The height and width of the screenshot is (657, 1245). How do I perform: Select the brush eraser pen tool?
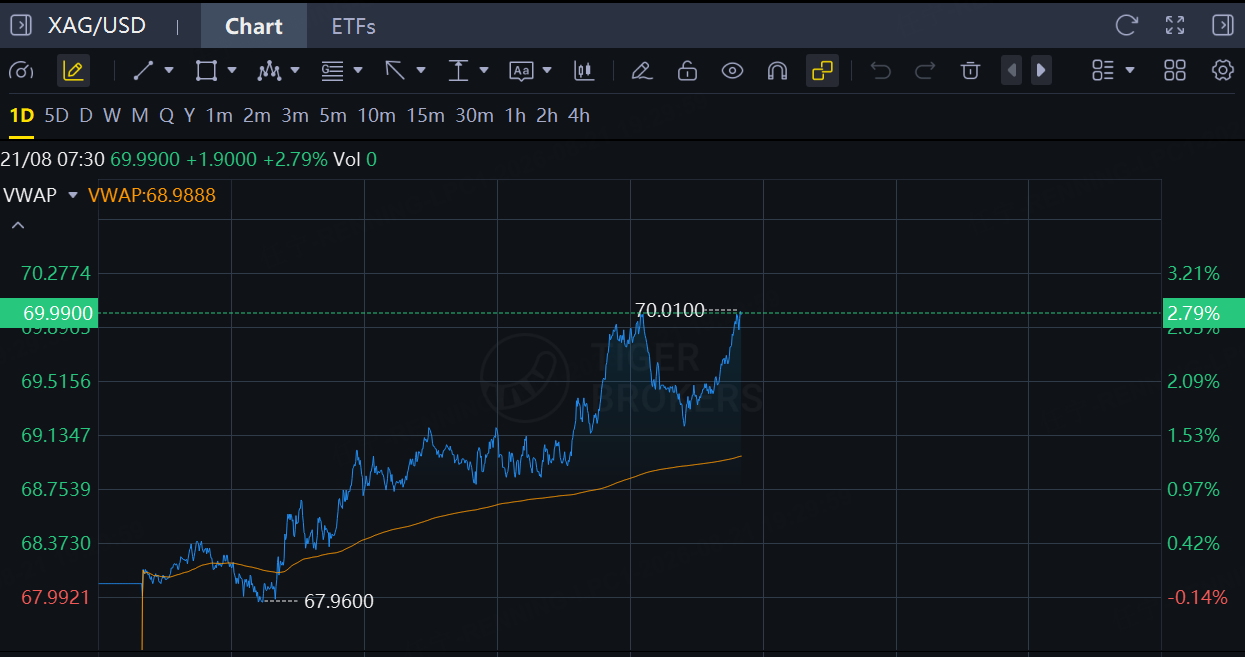642,70
